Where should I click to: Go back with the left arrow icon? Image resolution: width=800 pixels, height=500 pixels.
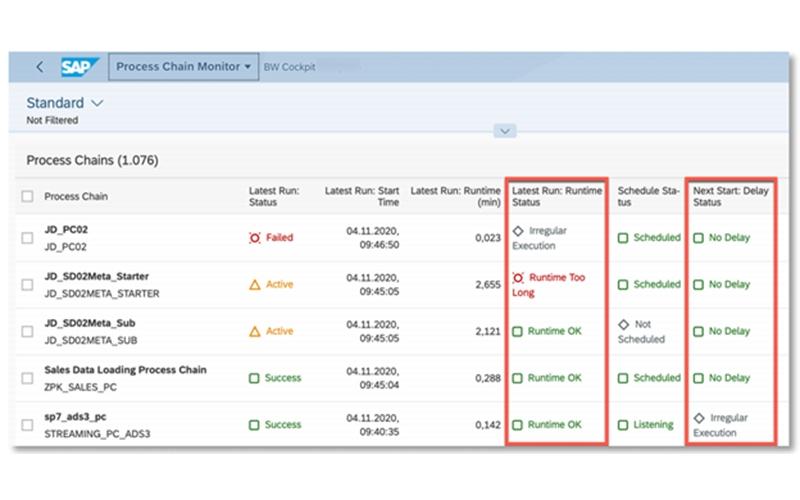(40, 67)
